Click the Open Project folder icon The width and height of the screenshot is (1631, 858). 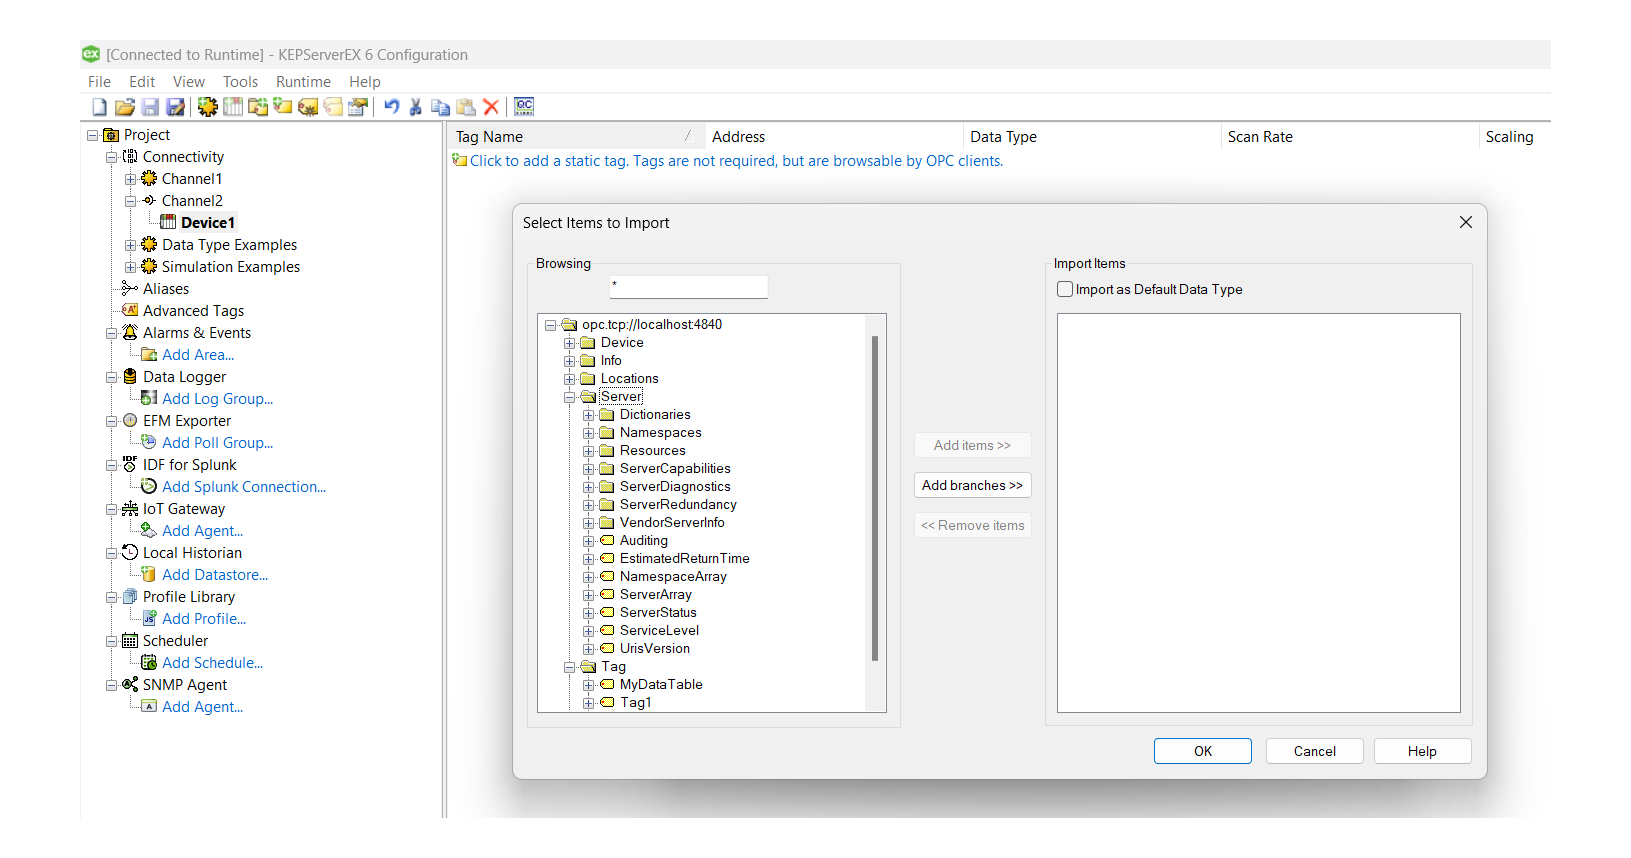pos(124,107)
